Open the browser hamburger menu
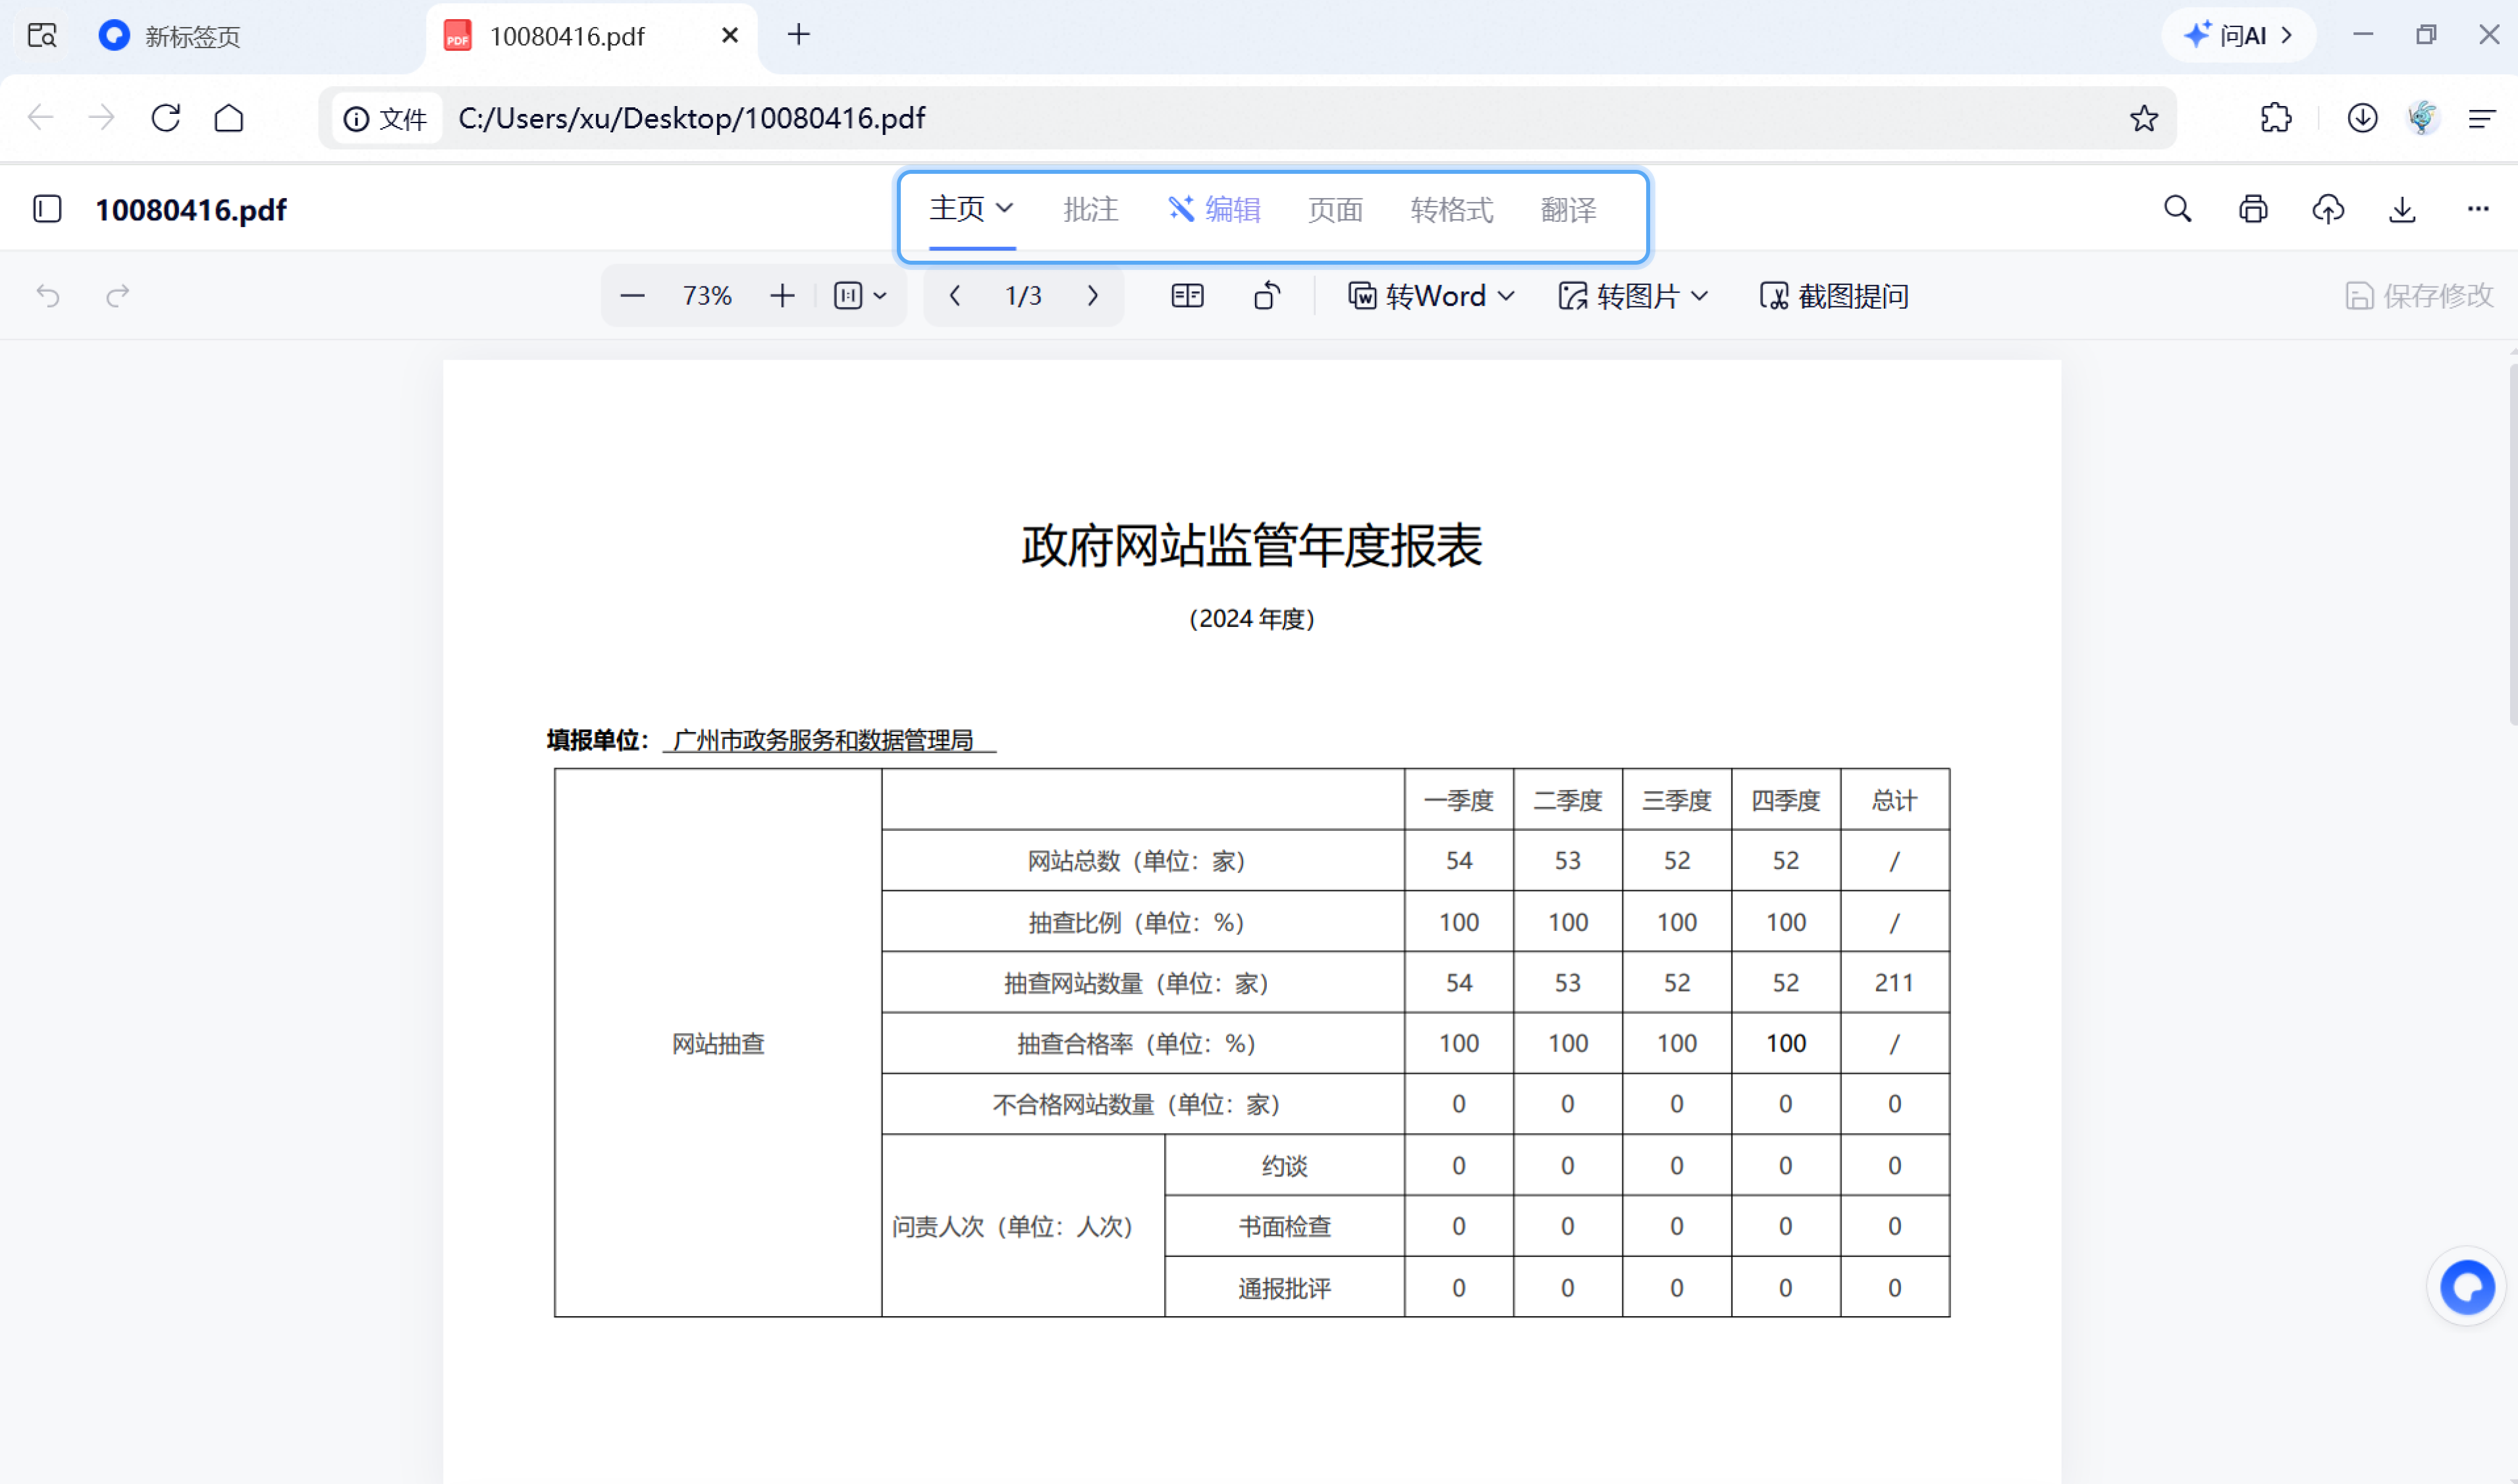 tap(2481, 118)
